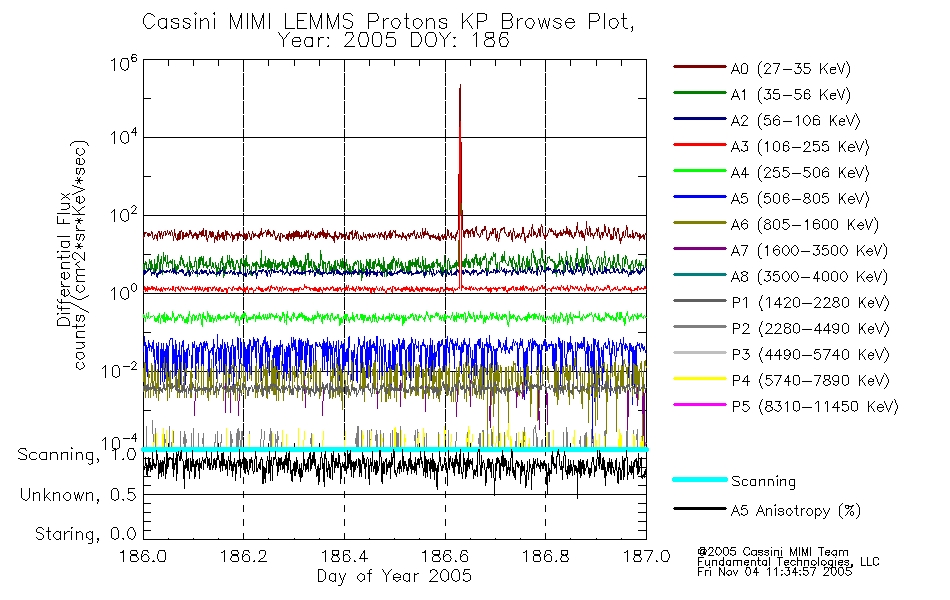The height and width of the screenshot is (600, 950).
Task: Click the 186.4 x-axis tick label
Action: point(344,556)
